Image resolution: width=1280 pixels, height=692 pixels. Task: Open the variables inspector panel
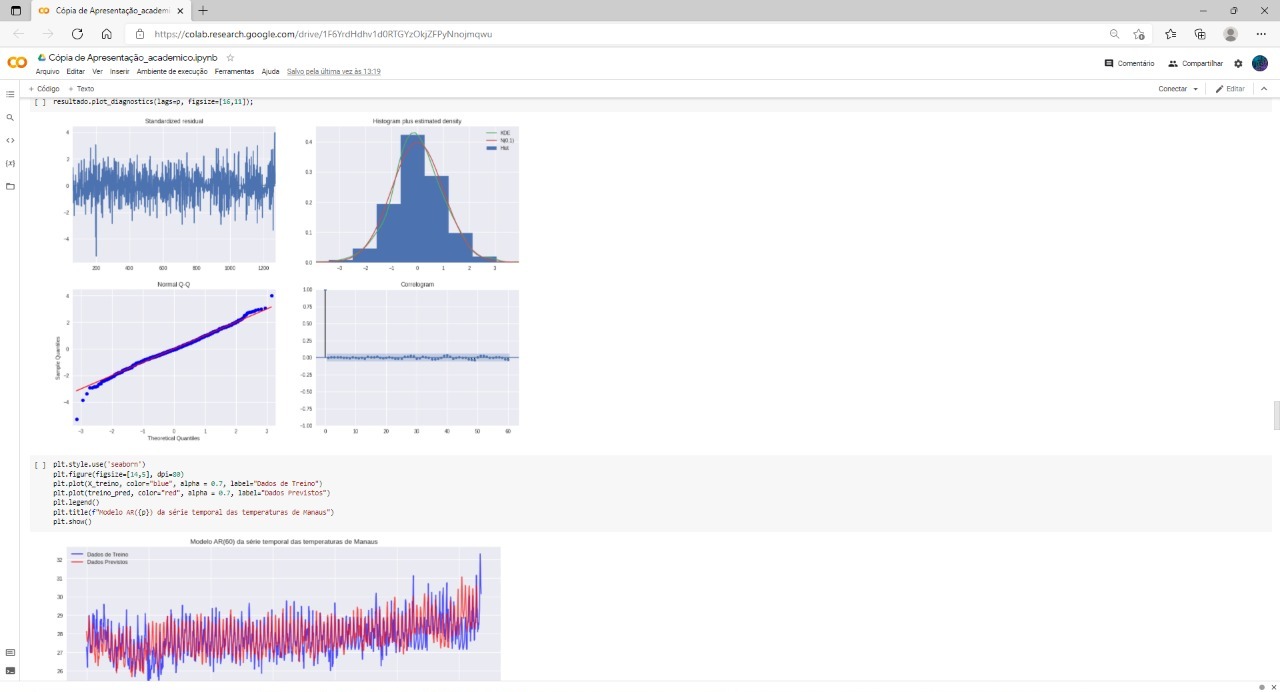click(x=10, y=163)
